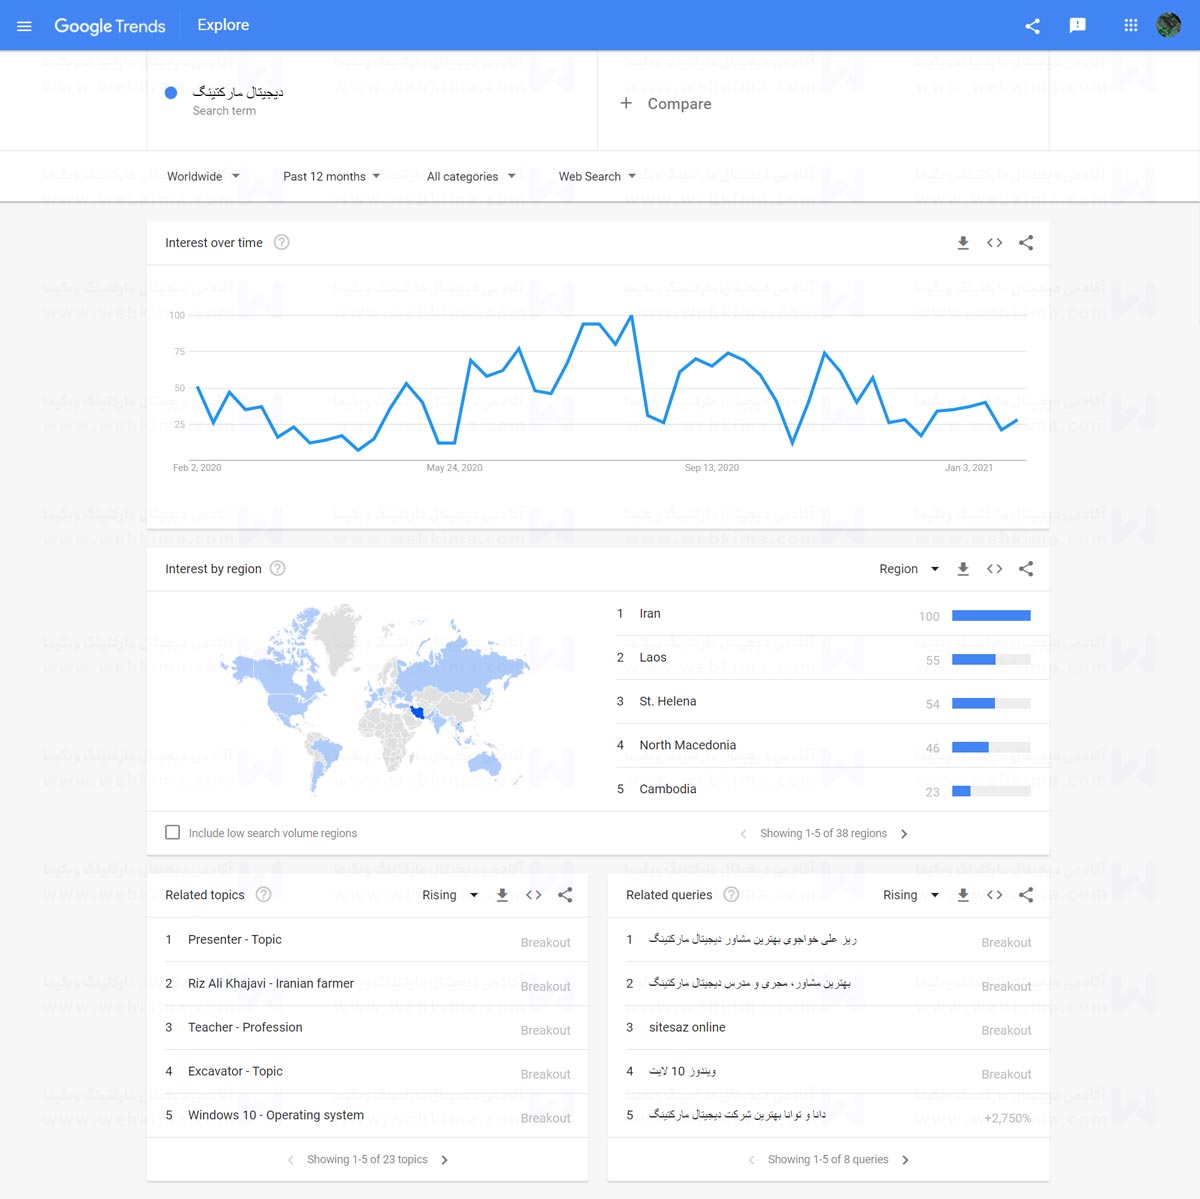1200x1199 pixels.
Task: Open the Region breakdown dropdown
Action: point(909,569)
